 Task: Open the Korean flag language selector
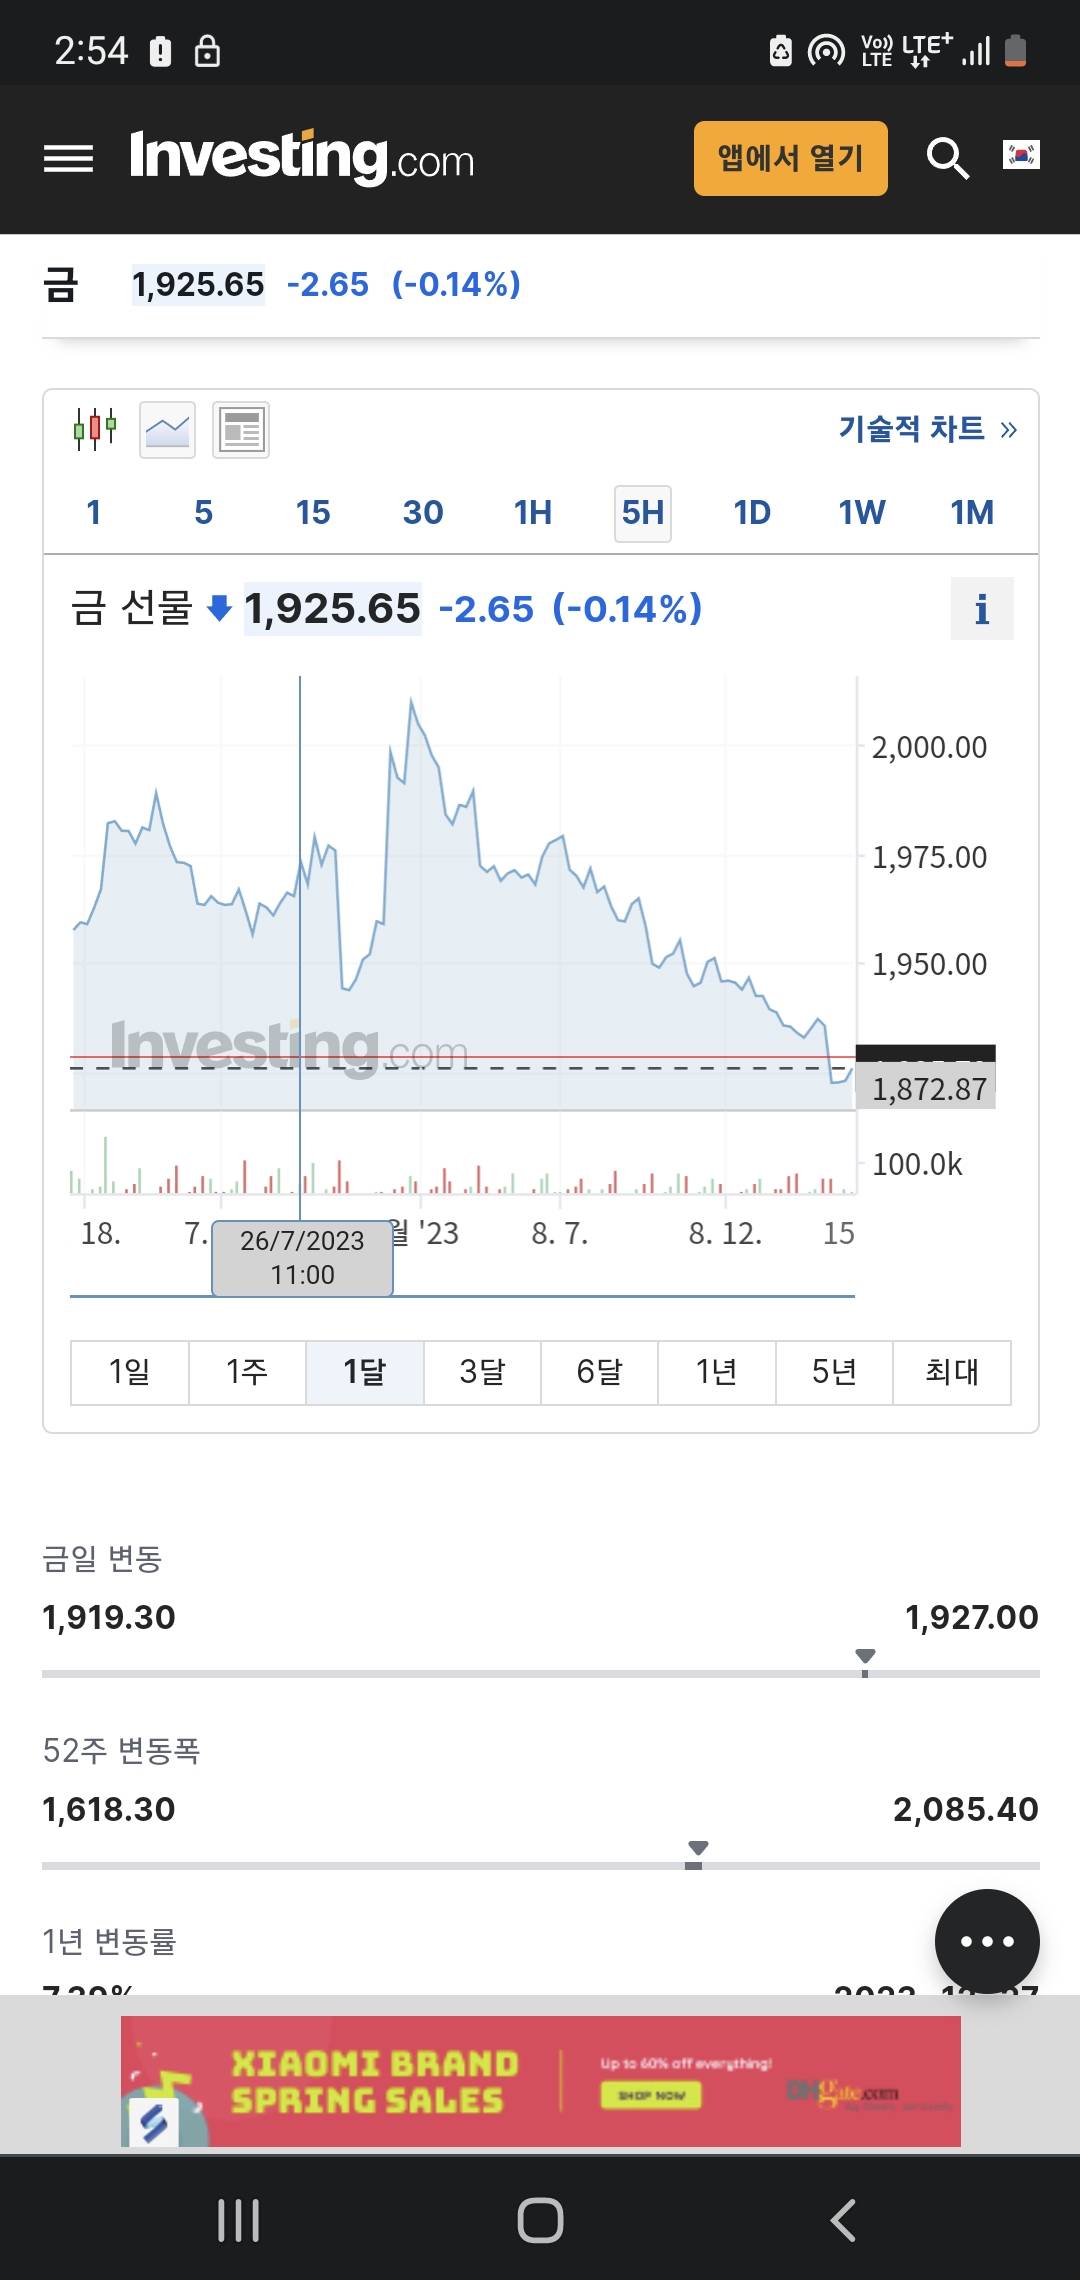click(1021, 155)
